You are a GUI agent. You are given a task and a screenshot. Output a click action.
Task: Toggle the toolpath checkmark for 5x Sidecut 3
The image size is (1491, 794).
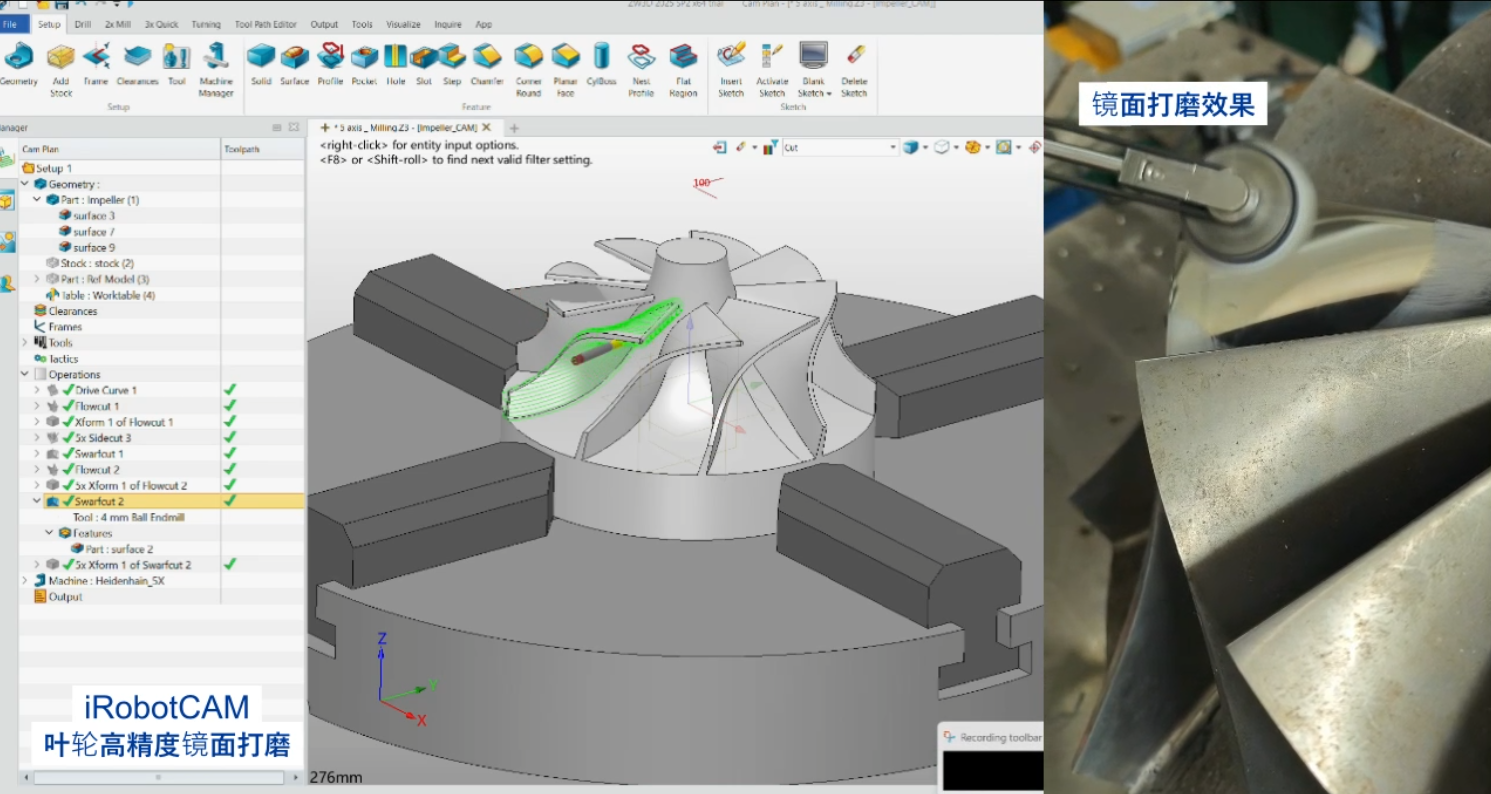click(230, 438)
